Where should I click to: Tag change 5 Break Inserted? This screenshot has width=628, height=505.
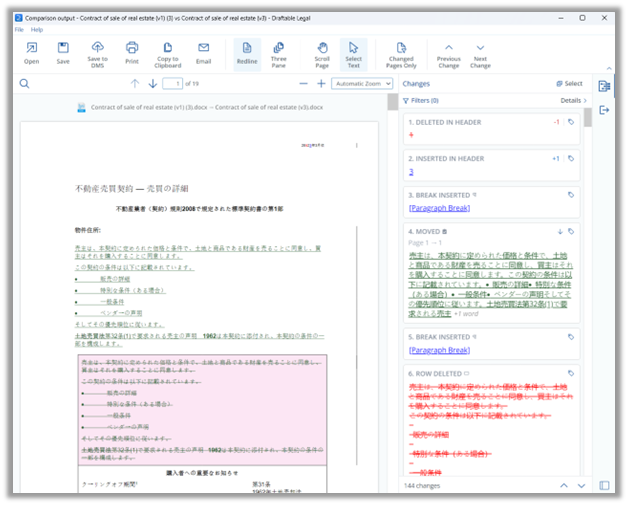coord(571,337)
